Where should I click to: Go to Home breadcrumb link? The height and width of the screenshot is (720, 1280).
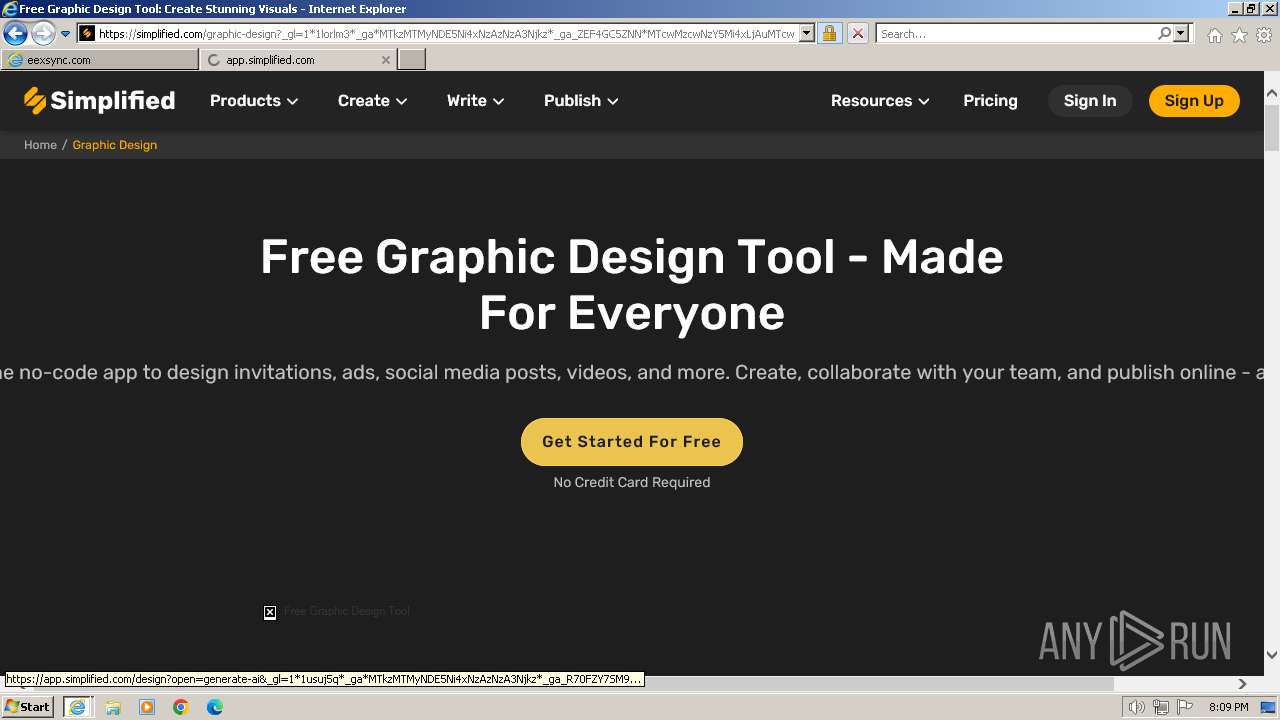pyautogui.click(x=40, y=145)
